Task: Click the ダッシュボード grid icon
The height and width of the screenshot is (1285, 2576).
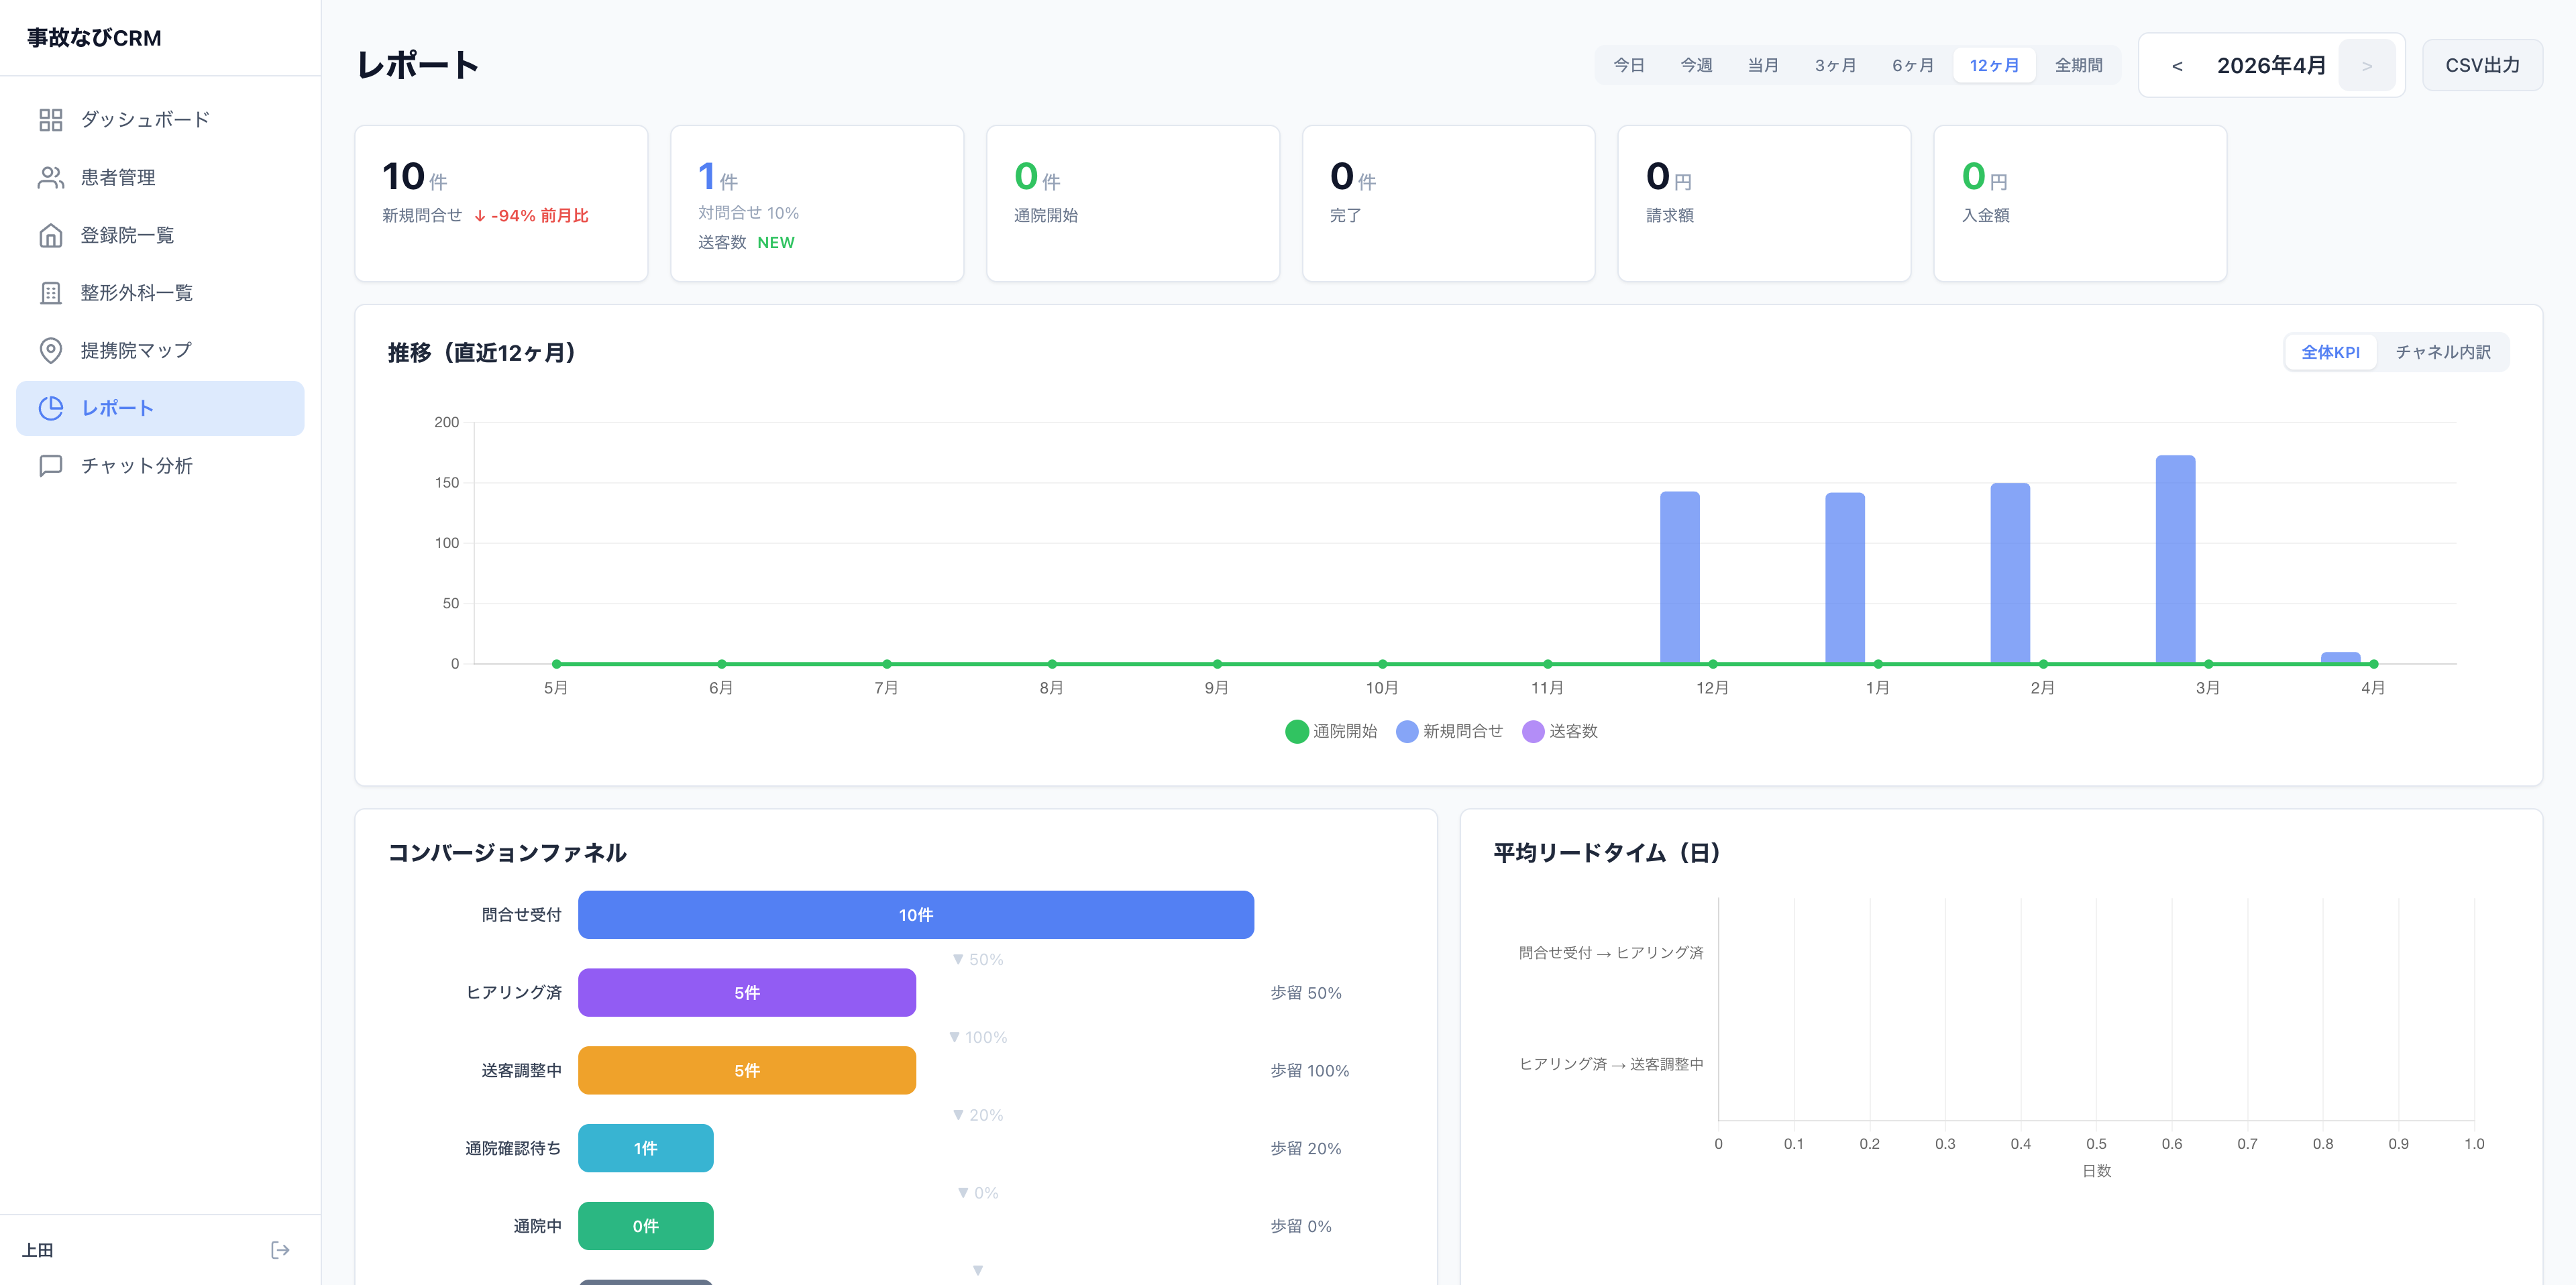Action: [50, 120]
